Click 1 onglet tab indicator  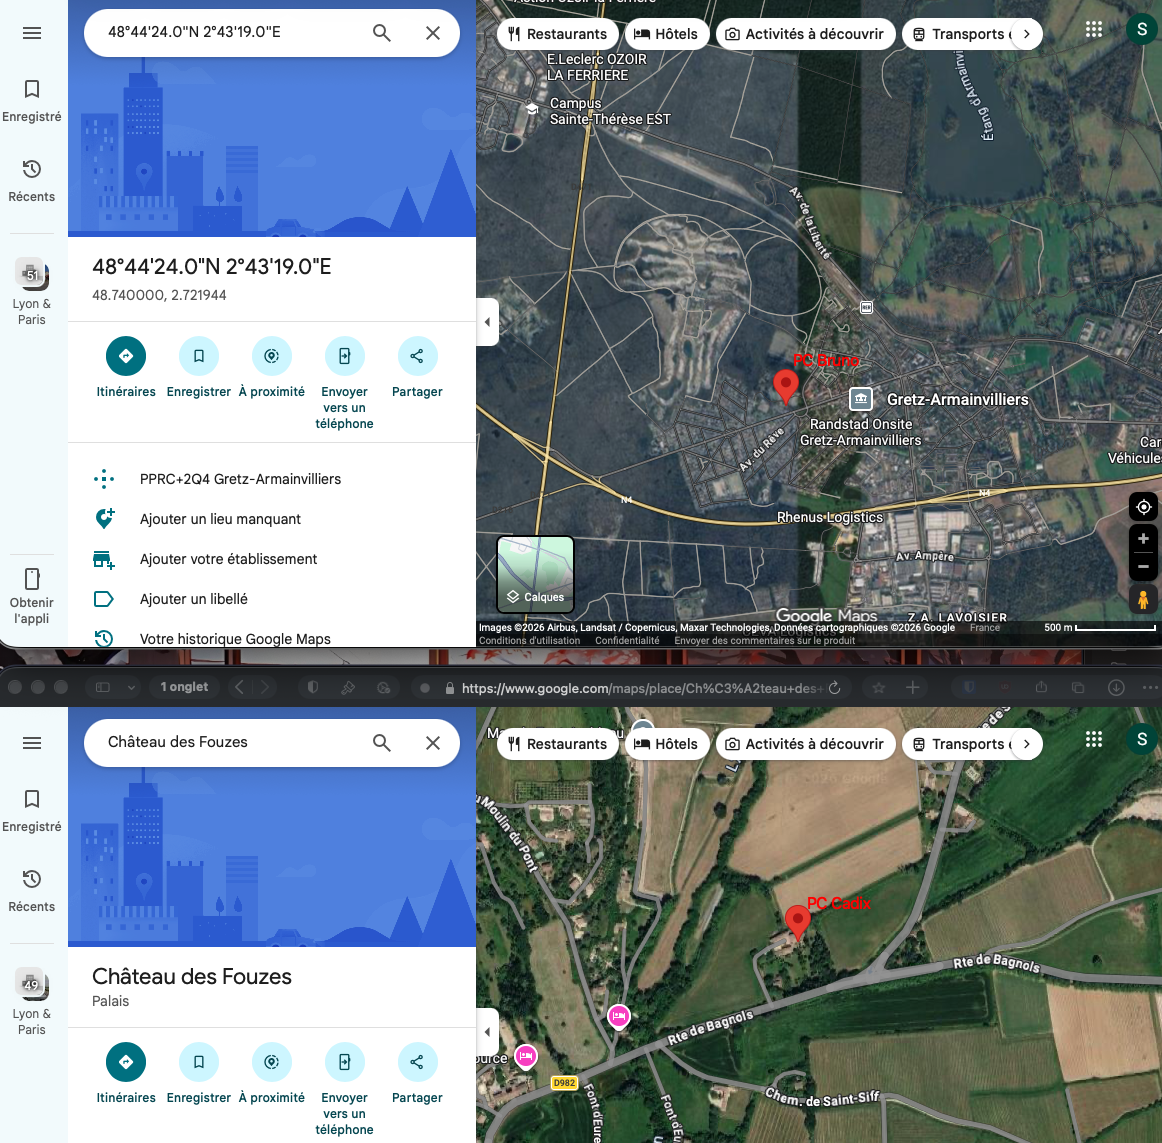(185, 687)
